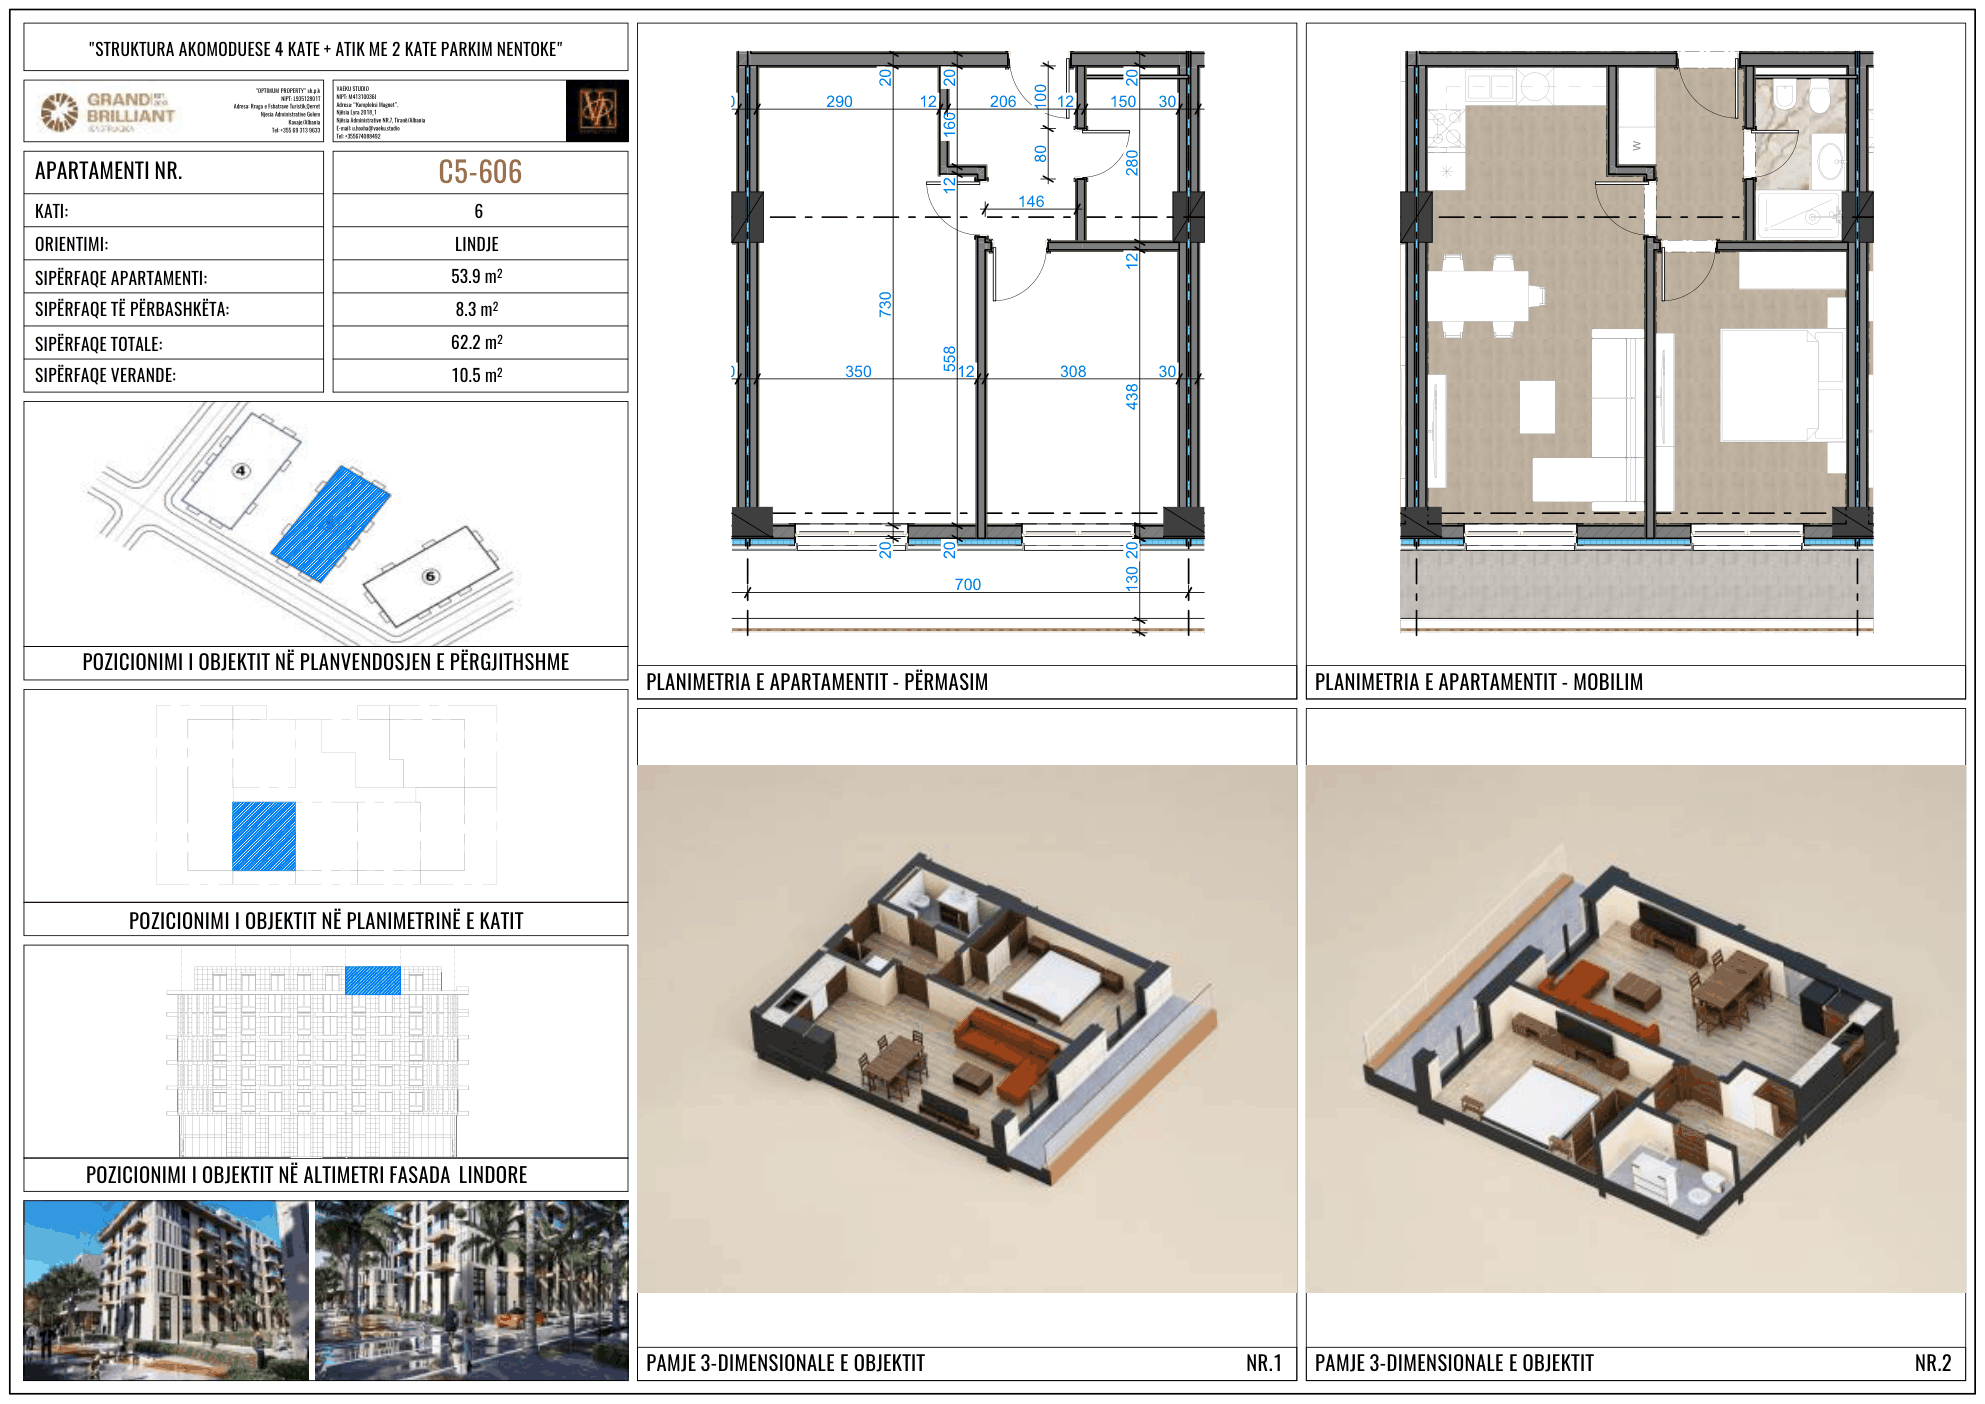Screen dimensions: 1985x1404
Task: Click the 'NR.2' label
Action: [1933, 1364]
